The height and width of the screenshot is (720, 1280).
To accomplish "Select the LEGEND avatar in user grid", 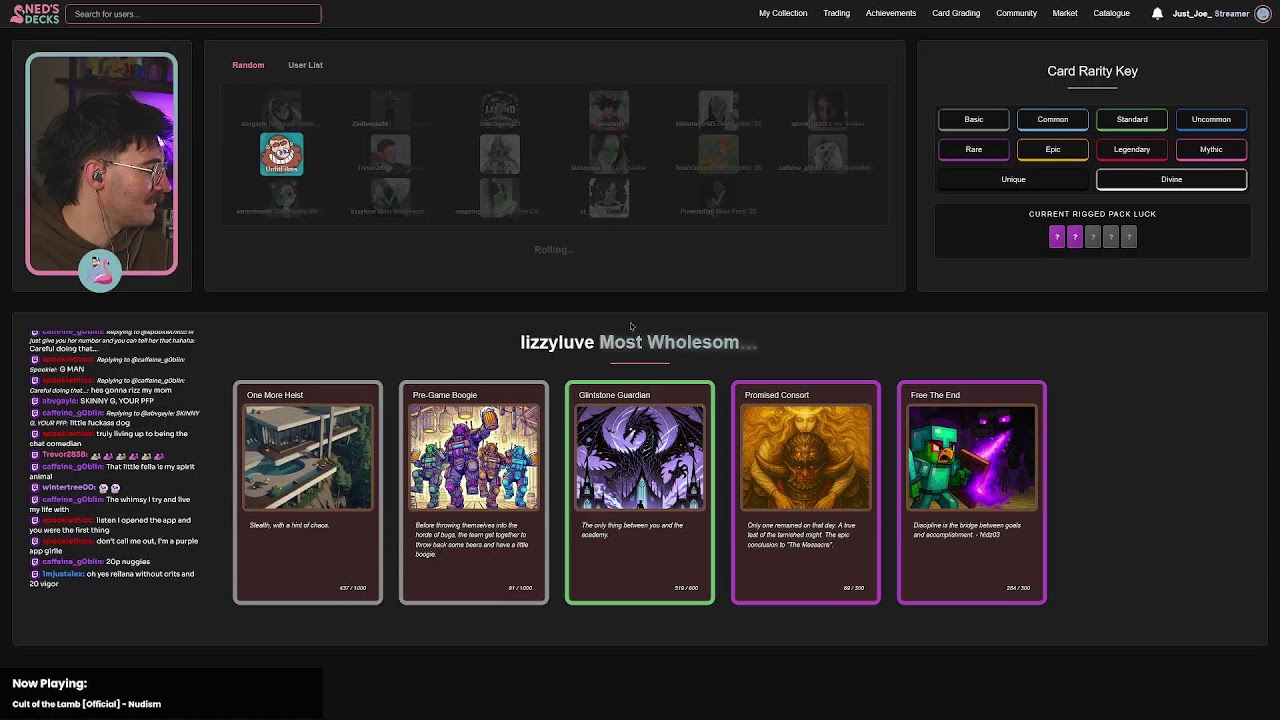I will [499, 108].
